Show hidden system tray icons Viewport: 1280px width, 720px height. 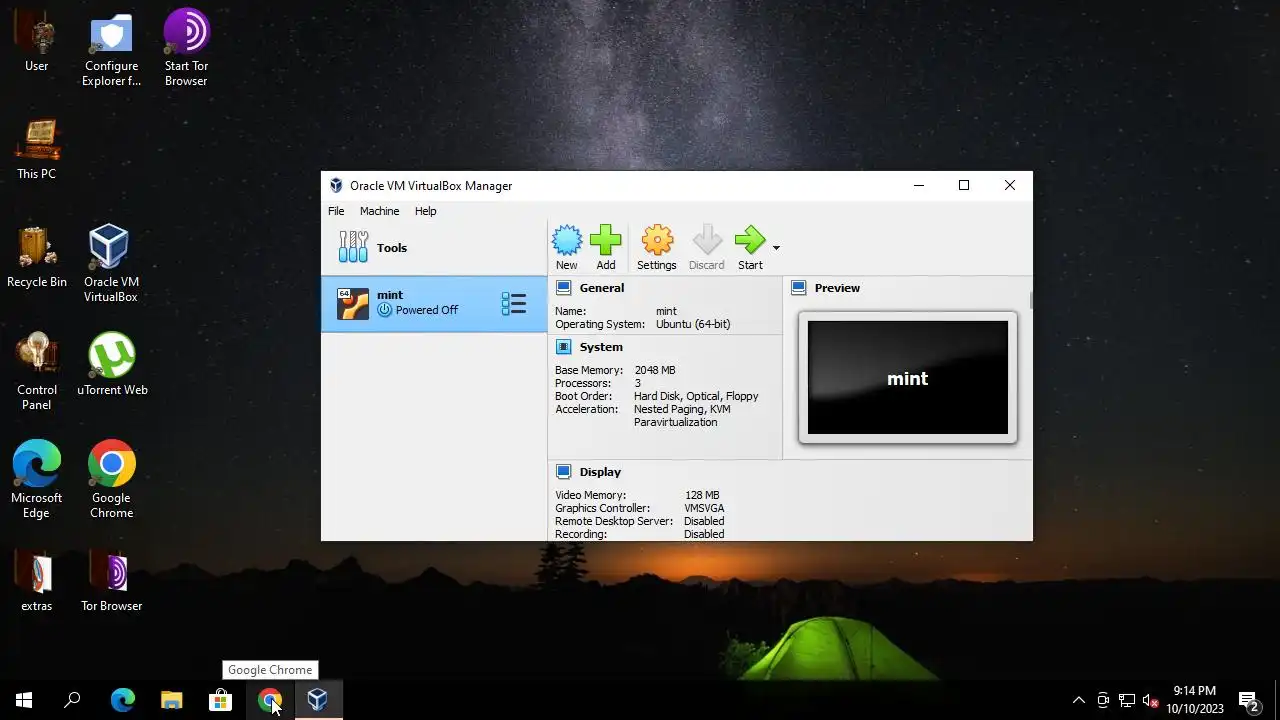pos(1078,700)
